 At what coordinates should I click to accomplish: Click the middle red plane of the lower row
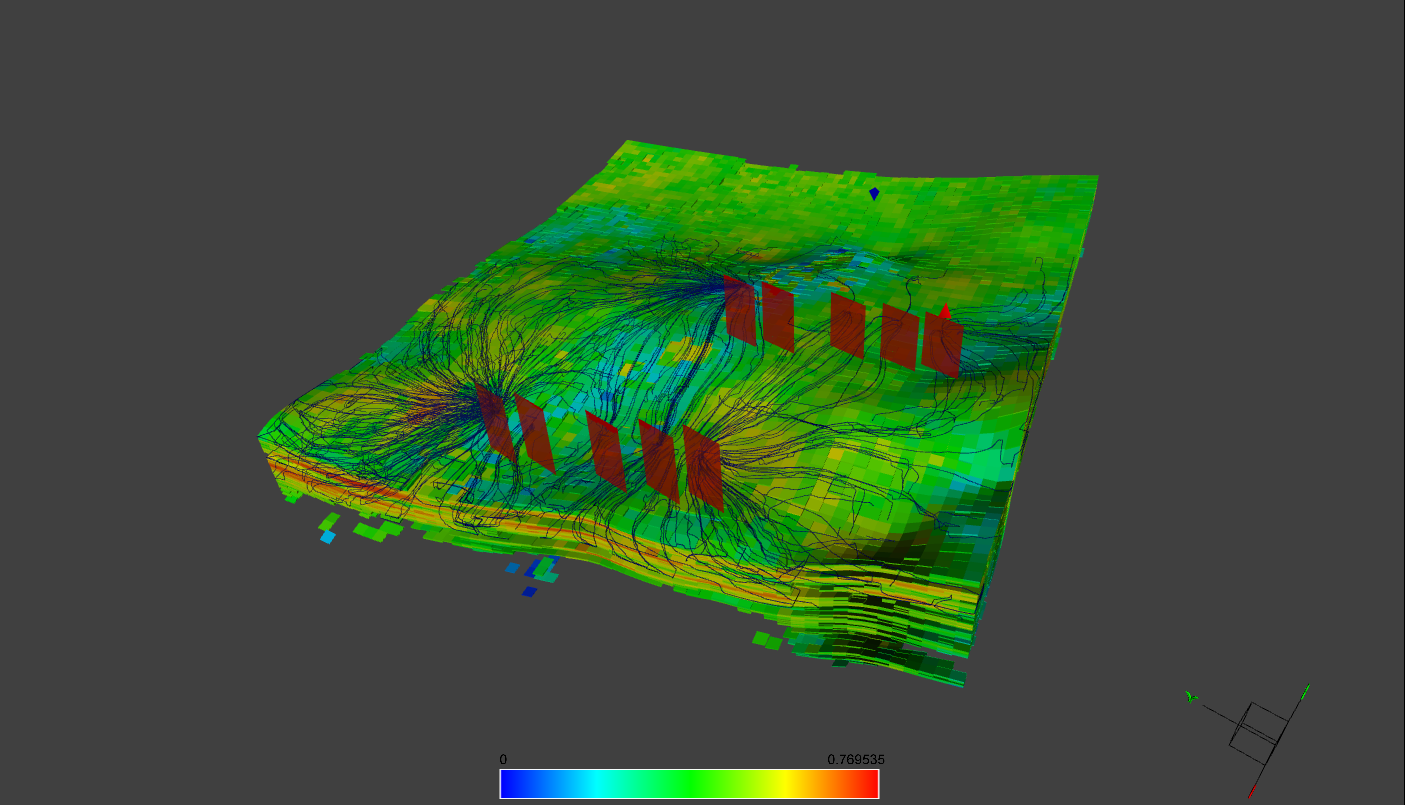[606, 451]
